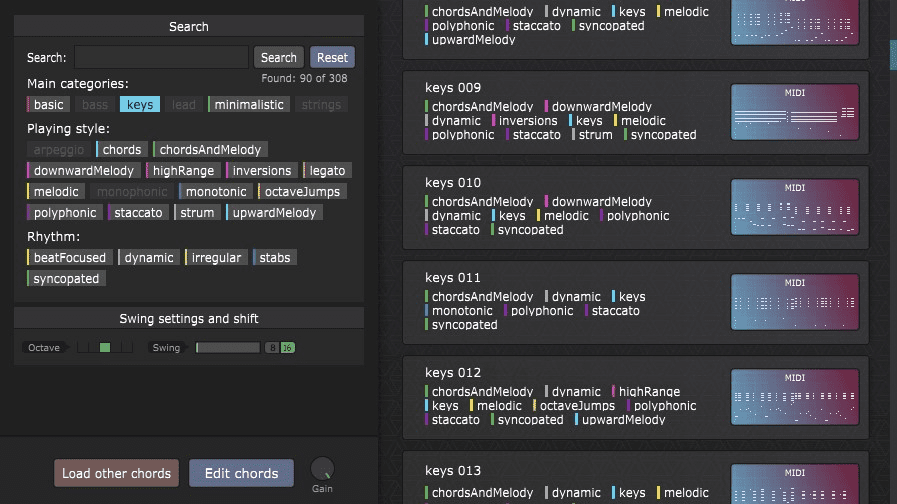Select strum filter in search panel
The image size is (897, 504).
click(x=197, y=213)
